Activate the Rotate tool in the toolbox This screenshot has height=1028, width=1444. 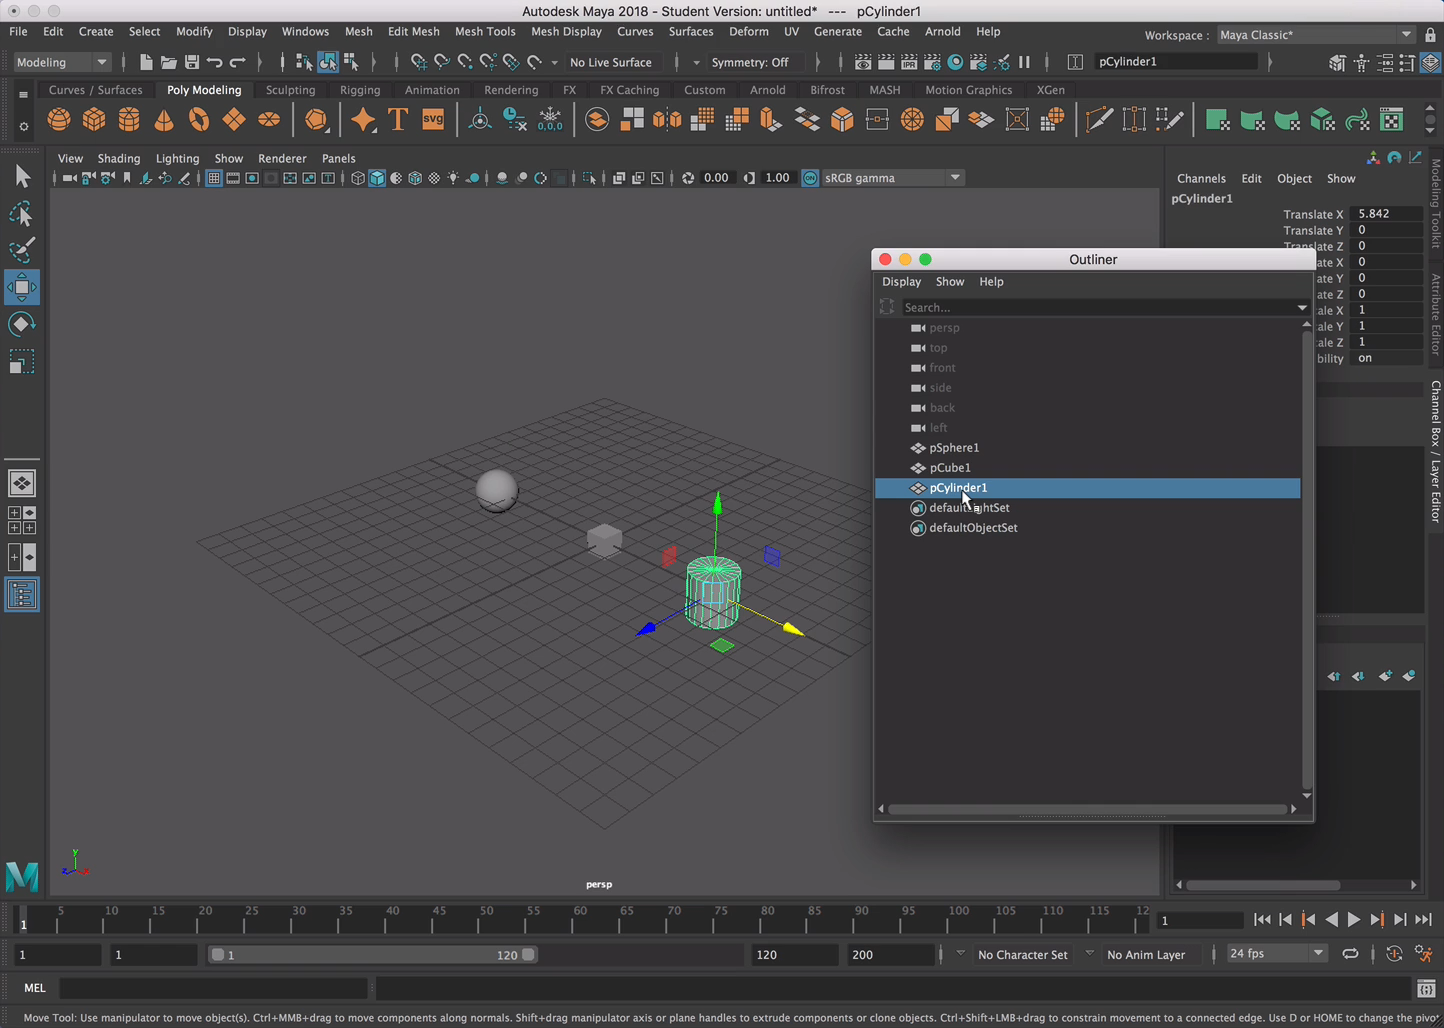tap(22, 322)
